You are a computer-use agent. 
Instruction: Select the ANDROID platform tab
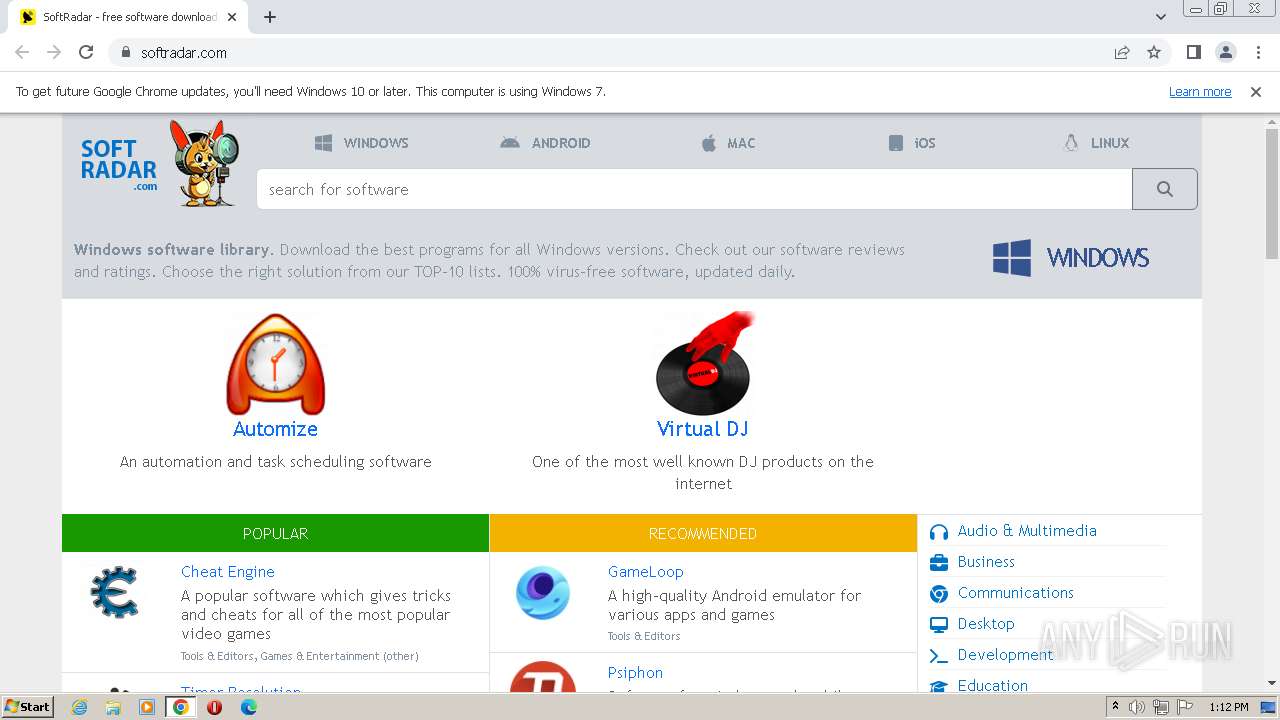[545, 143]
